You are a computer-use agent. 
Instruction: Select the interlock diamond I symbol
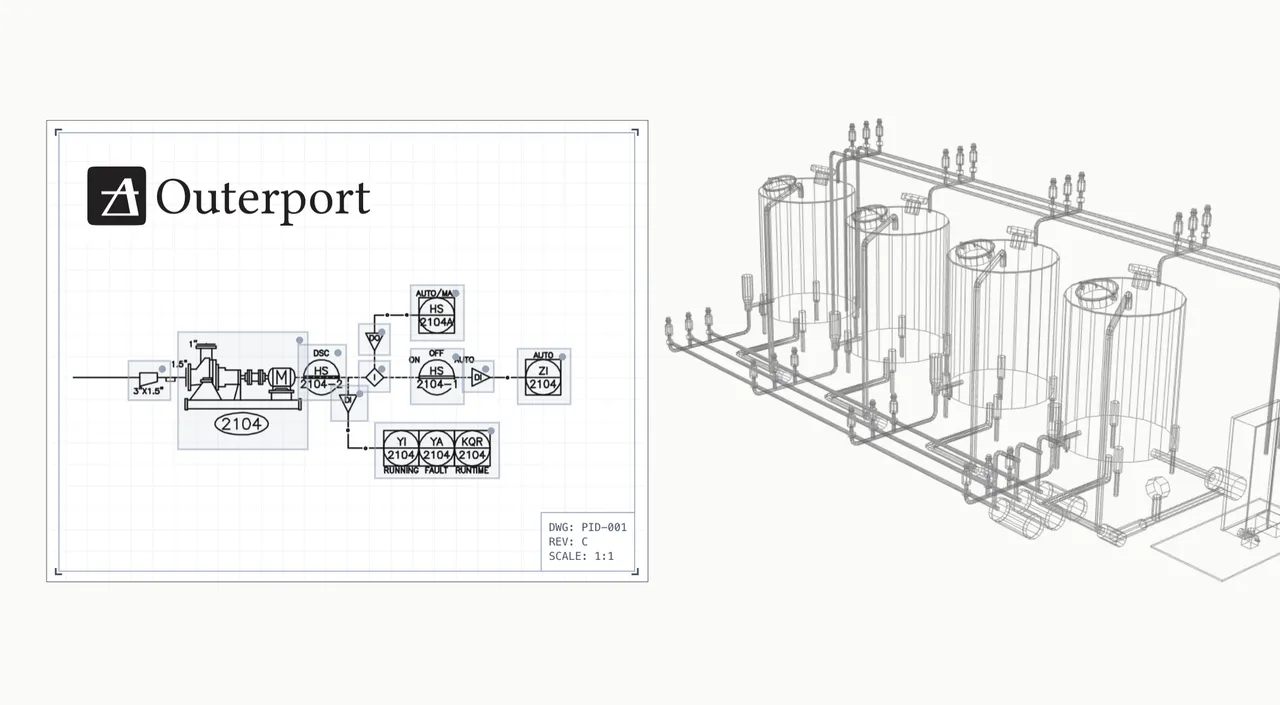(x=374, y=377)
